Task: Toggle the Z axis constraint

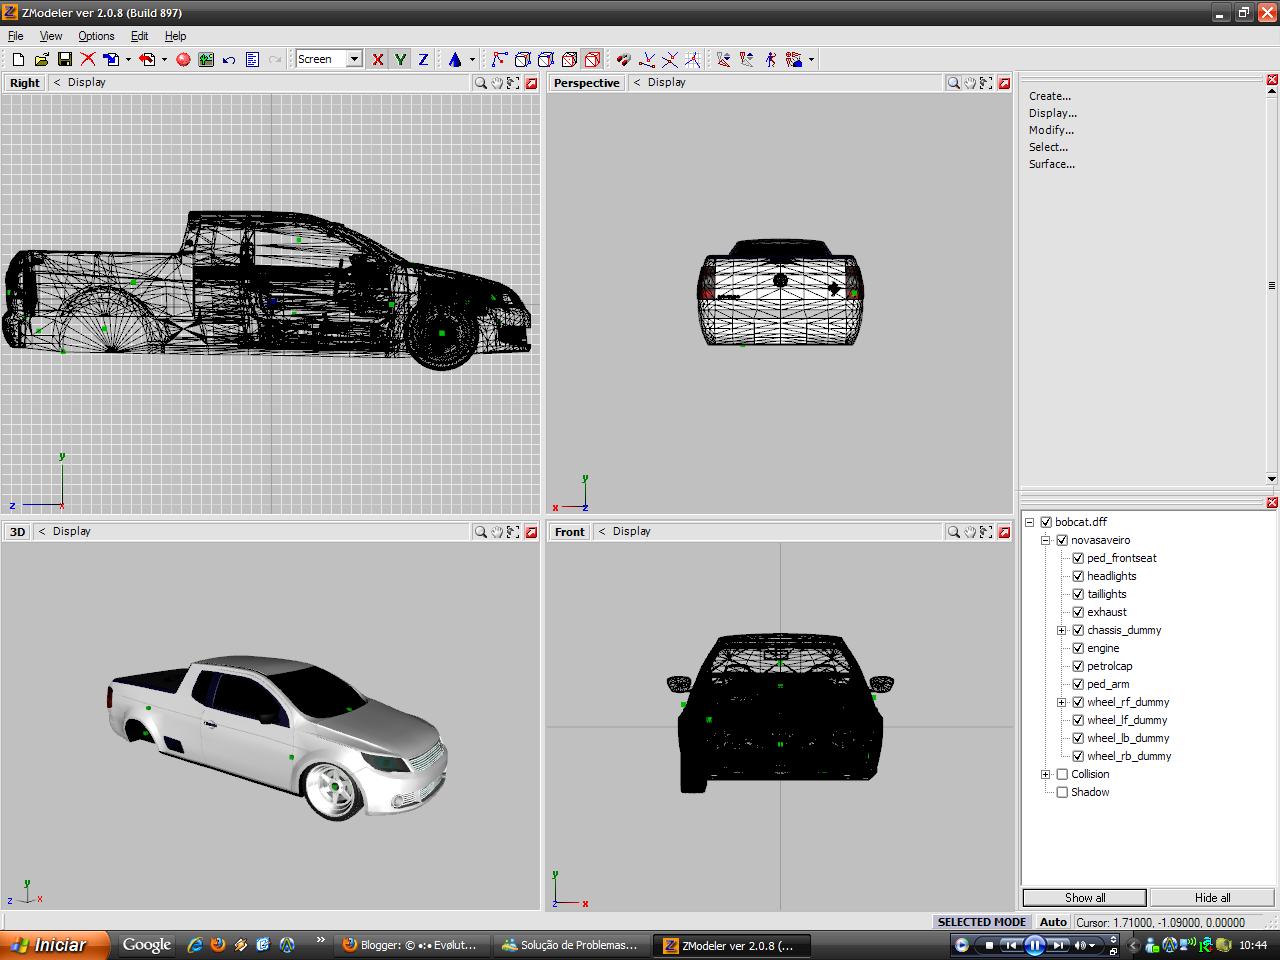Action: click(x=422, y=59)
